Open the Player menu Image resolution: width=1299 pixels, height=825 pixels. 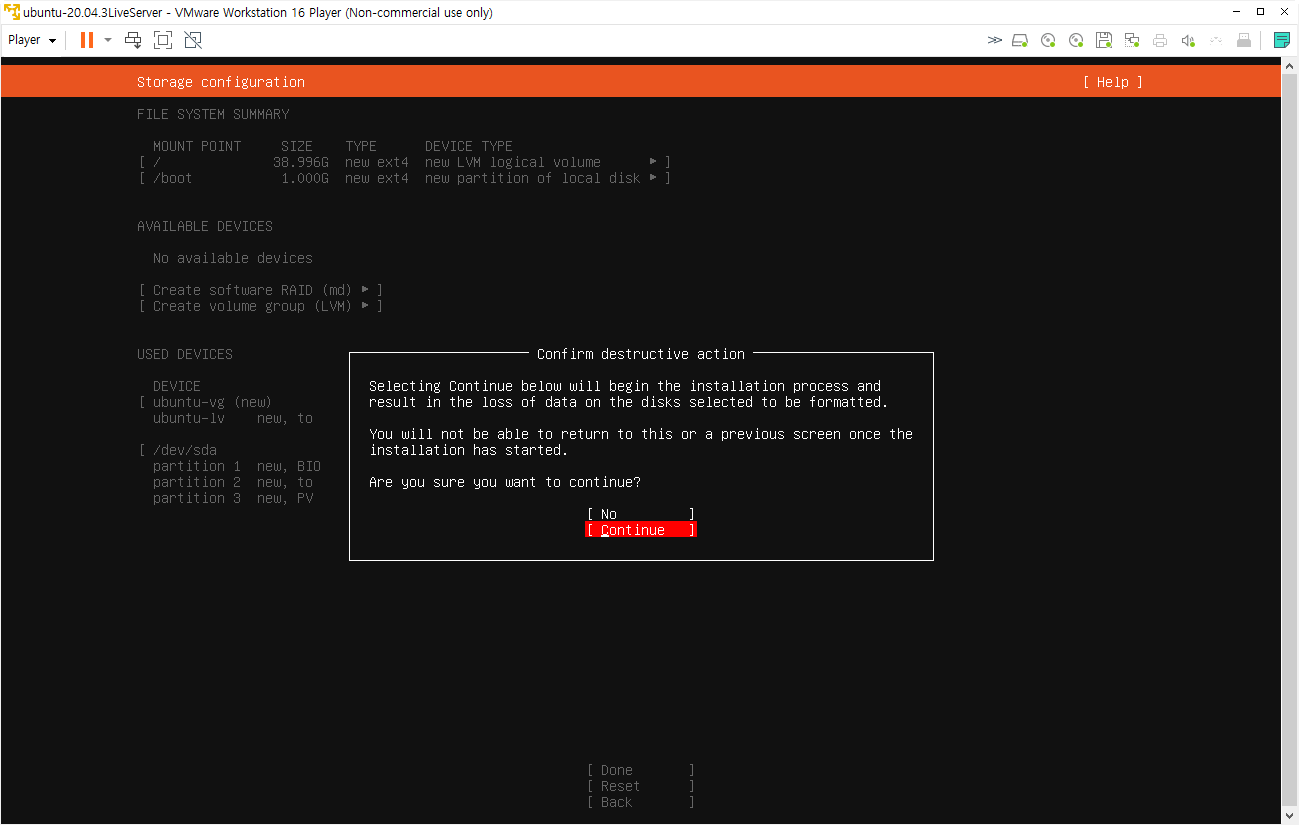coord(32,40)
